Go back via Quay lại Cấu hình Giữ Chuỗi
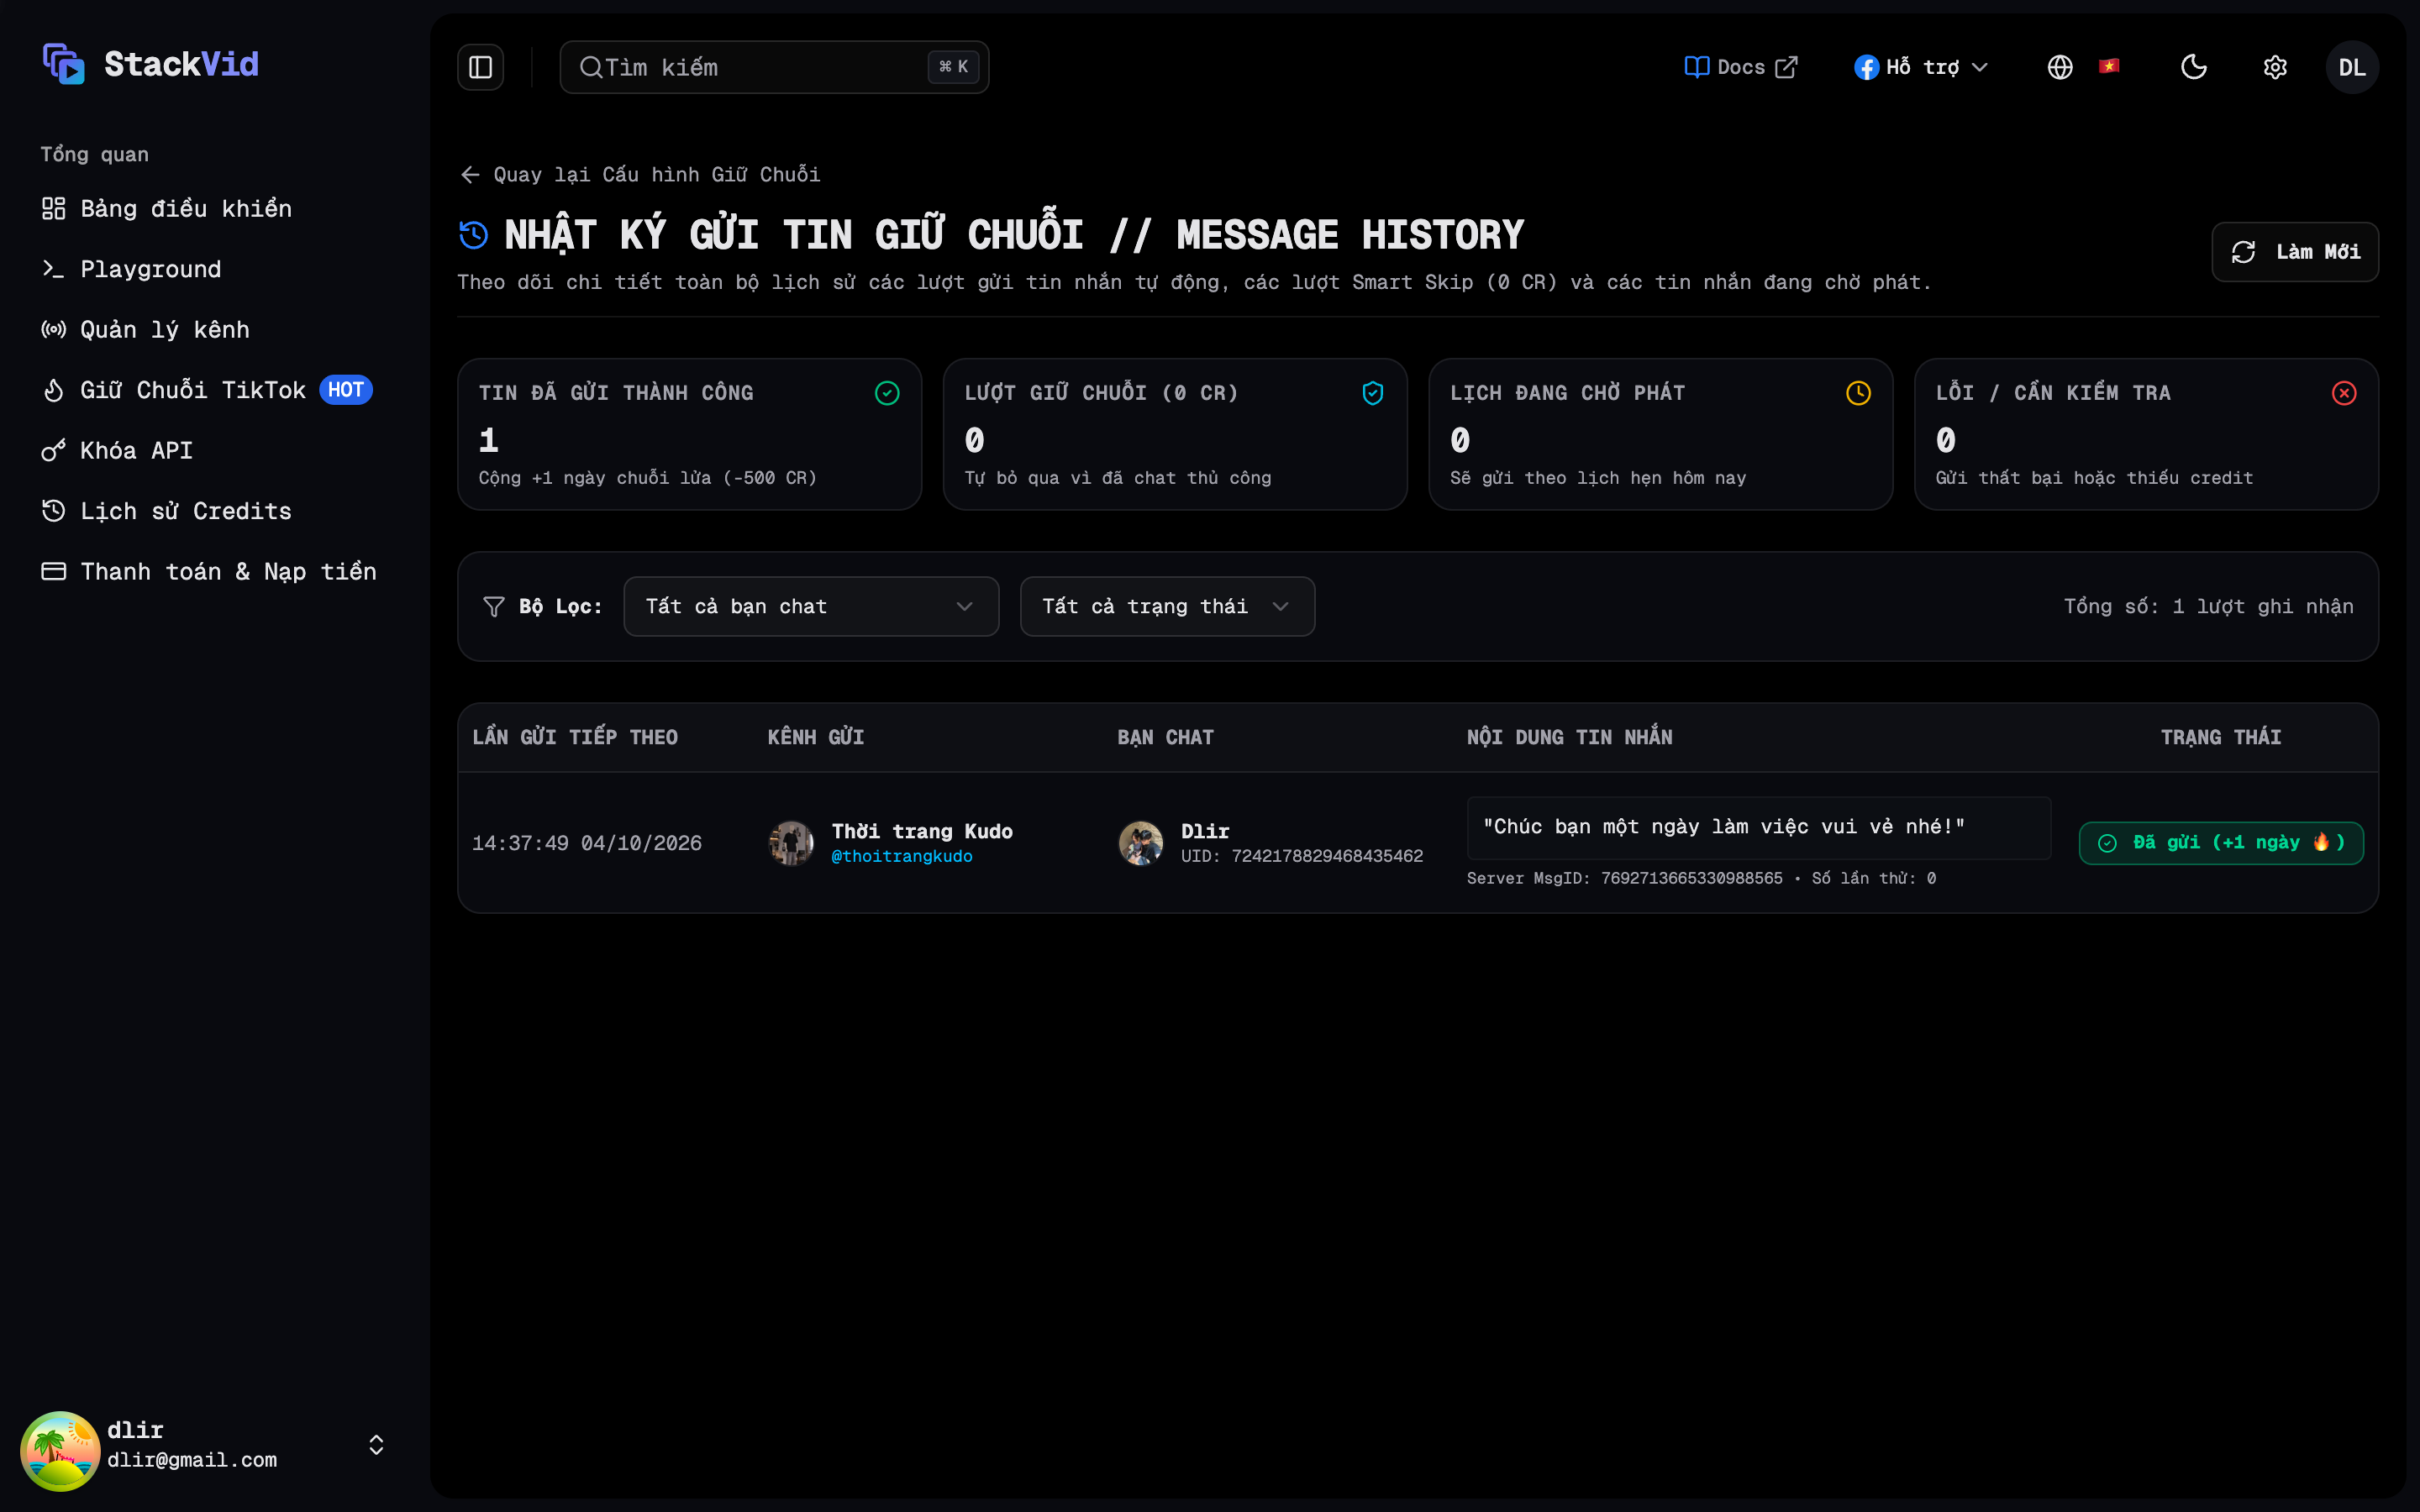 click(640, 175)
